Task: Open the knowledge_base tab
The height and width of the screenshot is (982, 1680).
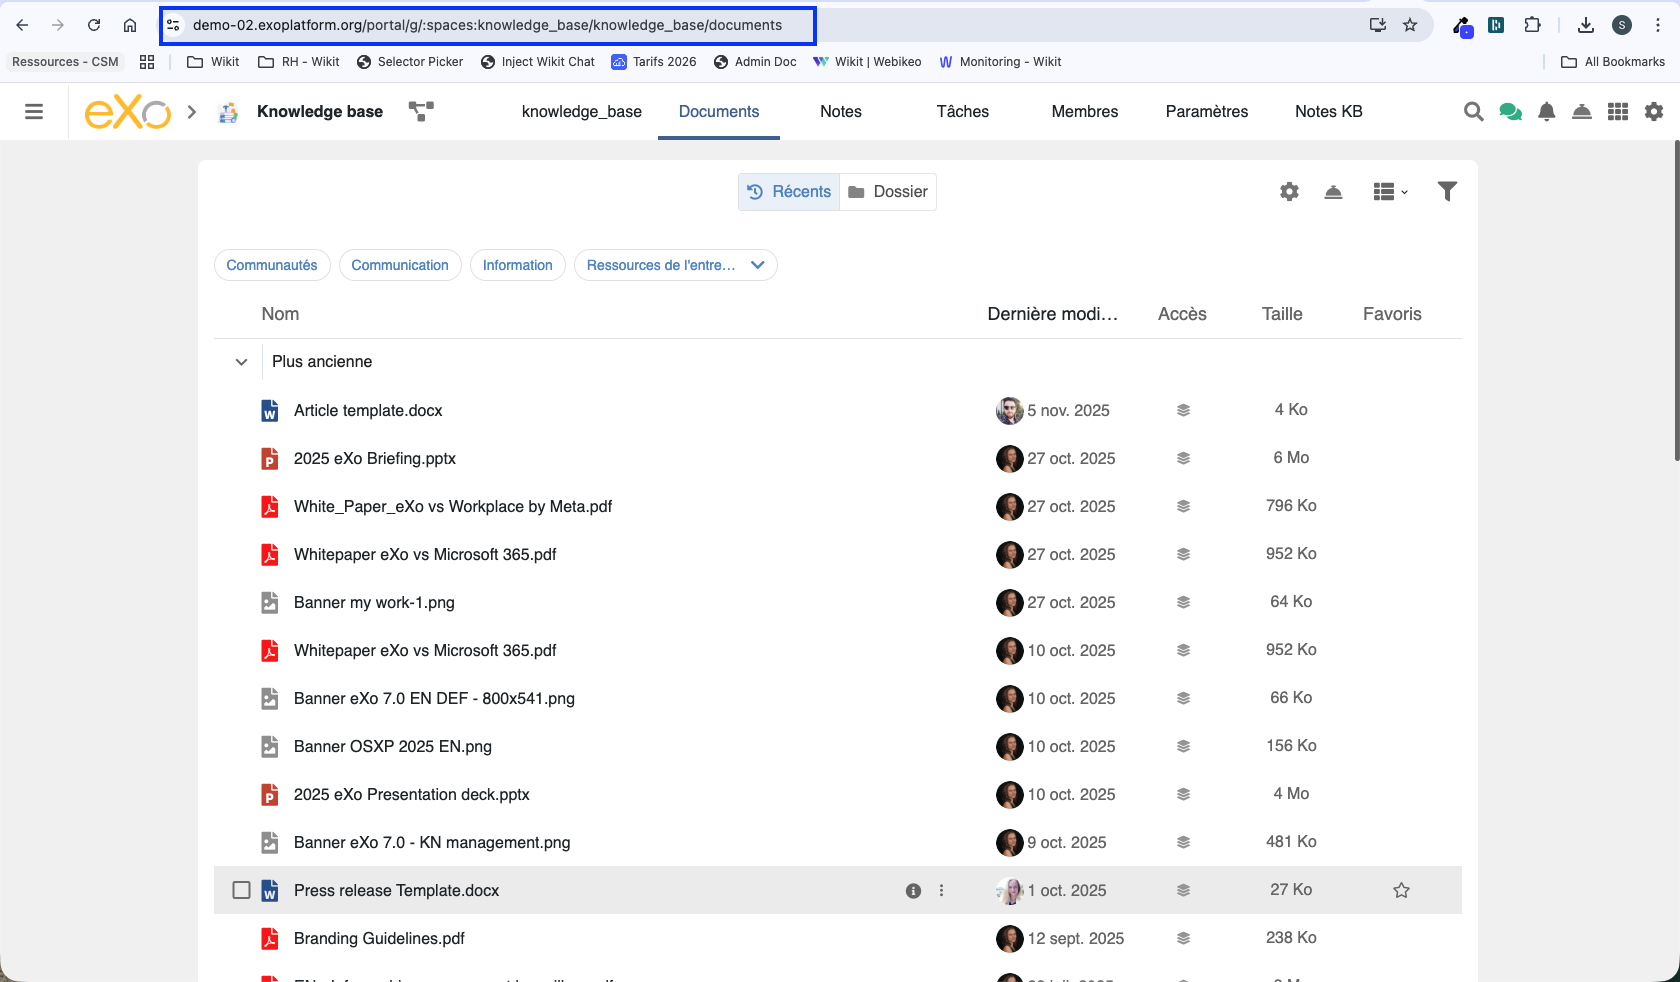Action: coord(582,112)
